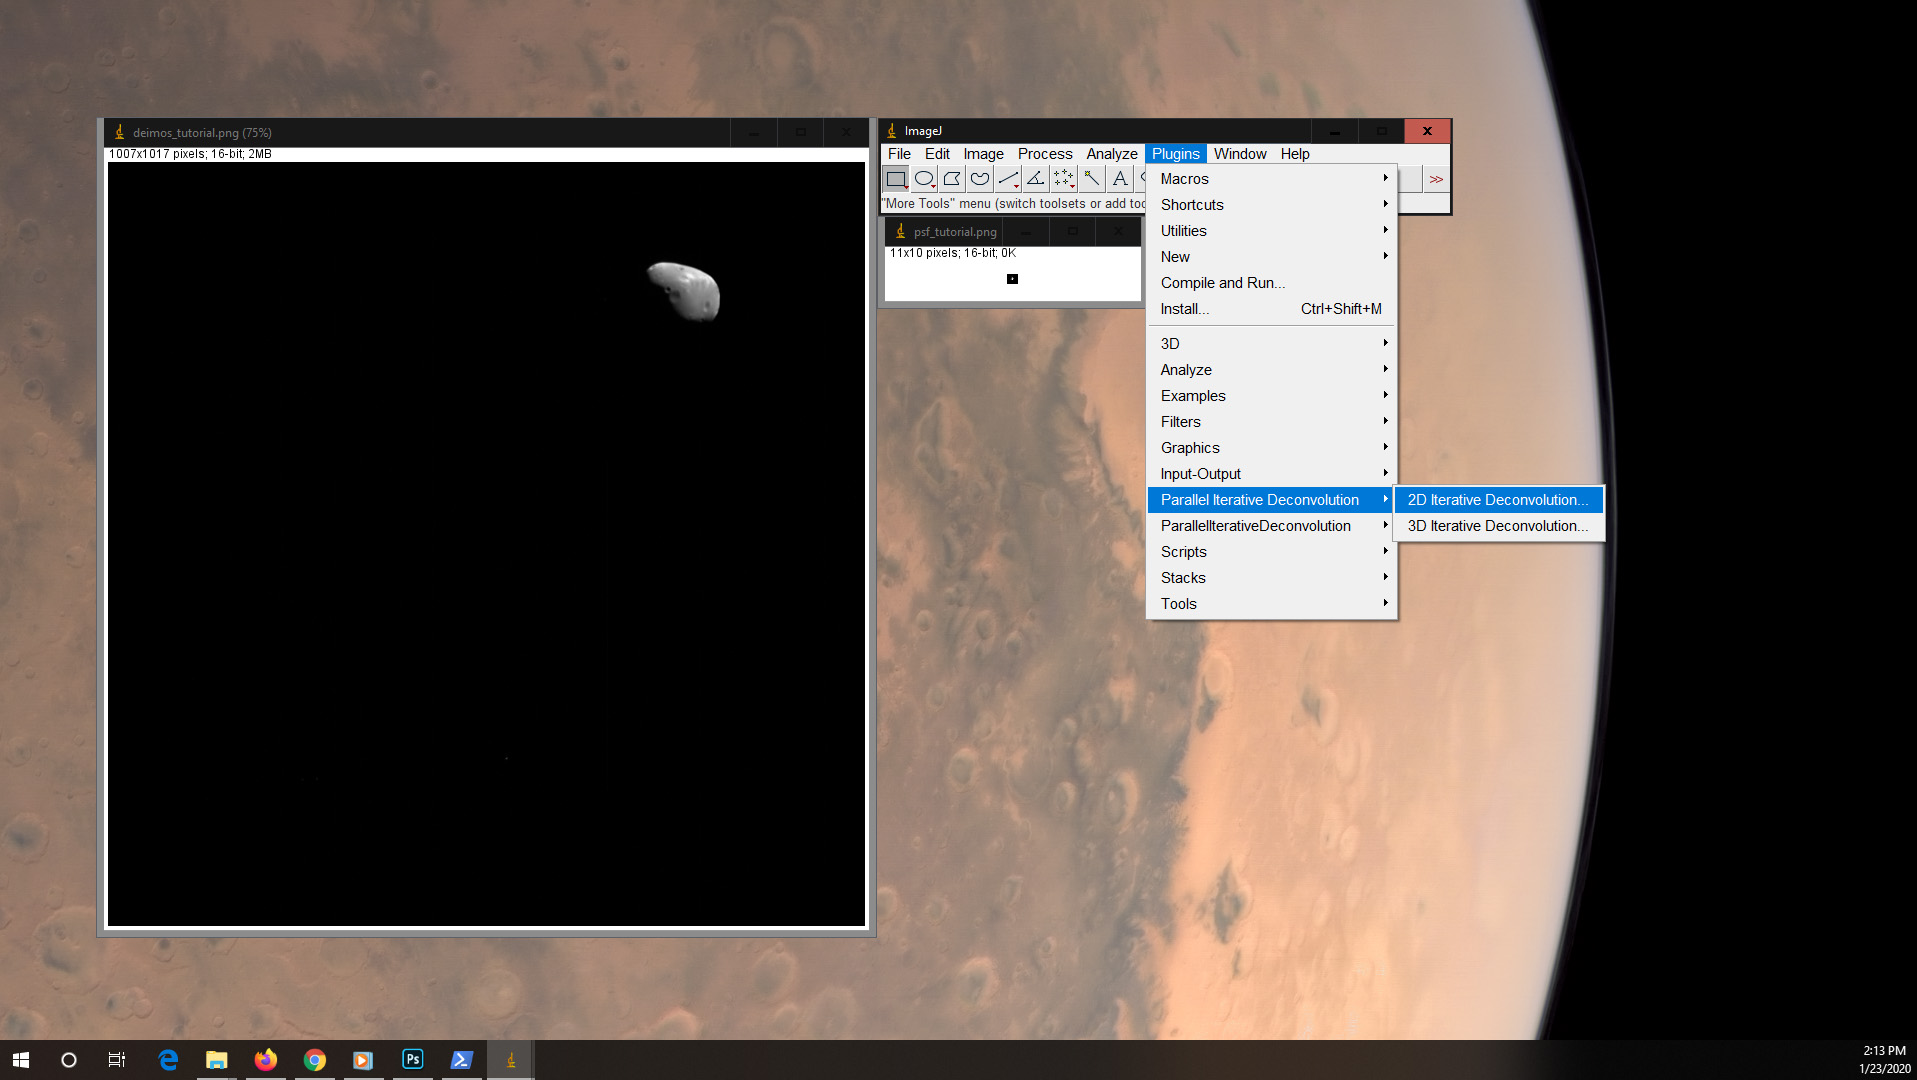
Task: Select the Straight Line tool
Action: tap(1008, 179)
